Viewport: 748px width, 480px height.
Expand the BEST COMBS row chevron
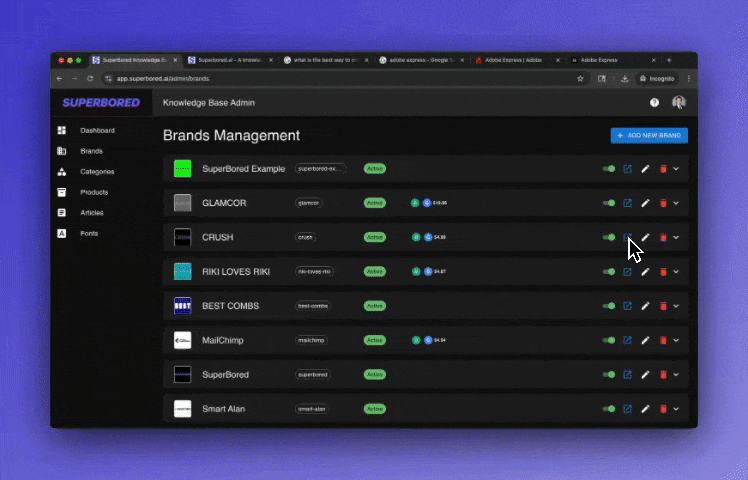676,306
